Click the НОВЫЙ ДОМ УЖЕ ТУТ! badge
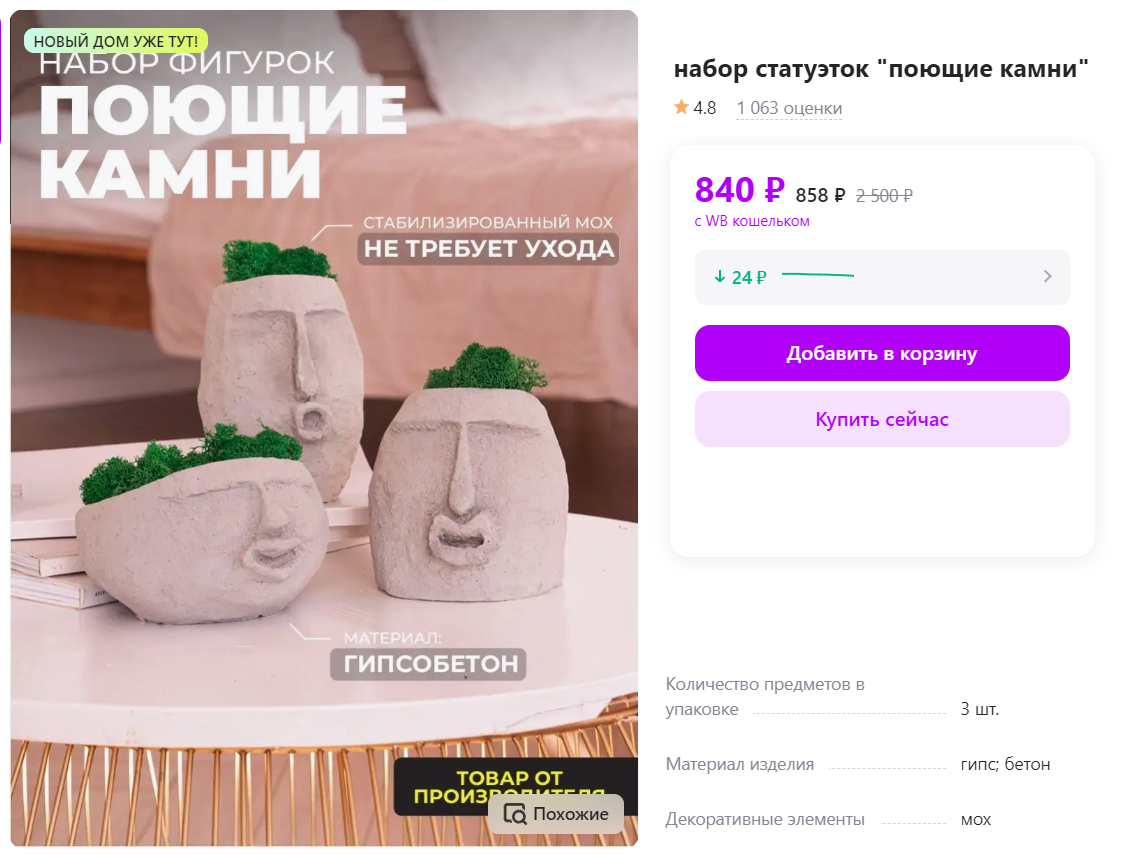This screenshot has height=866, width=1126. click(x=116, y=42)
